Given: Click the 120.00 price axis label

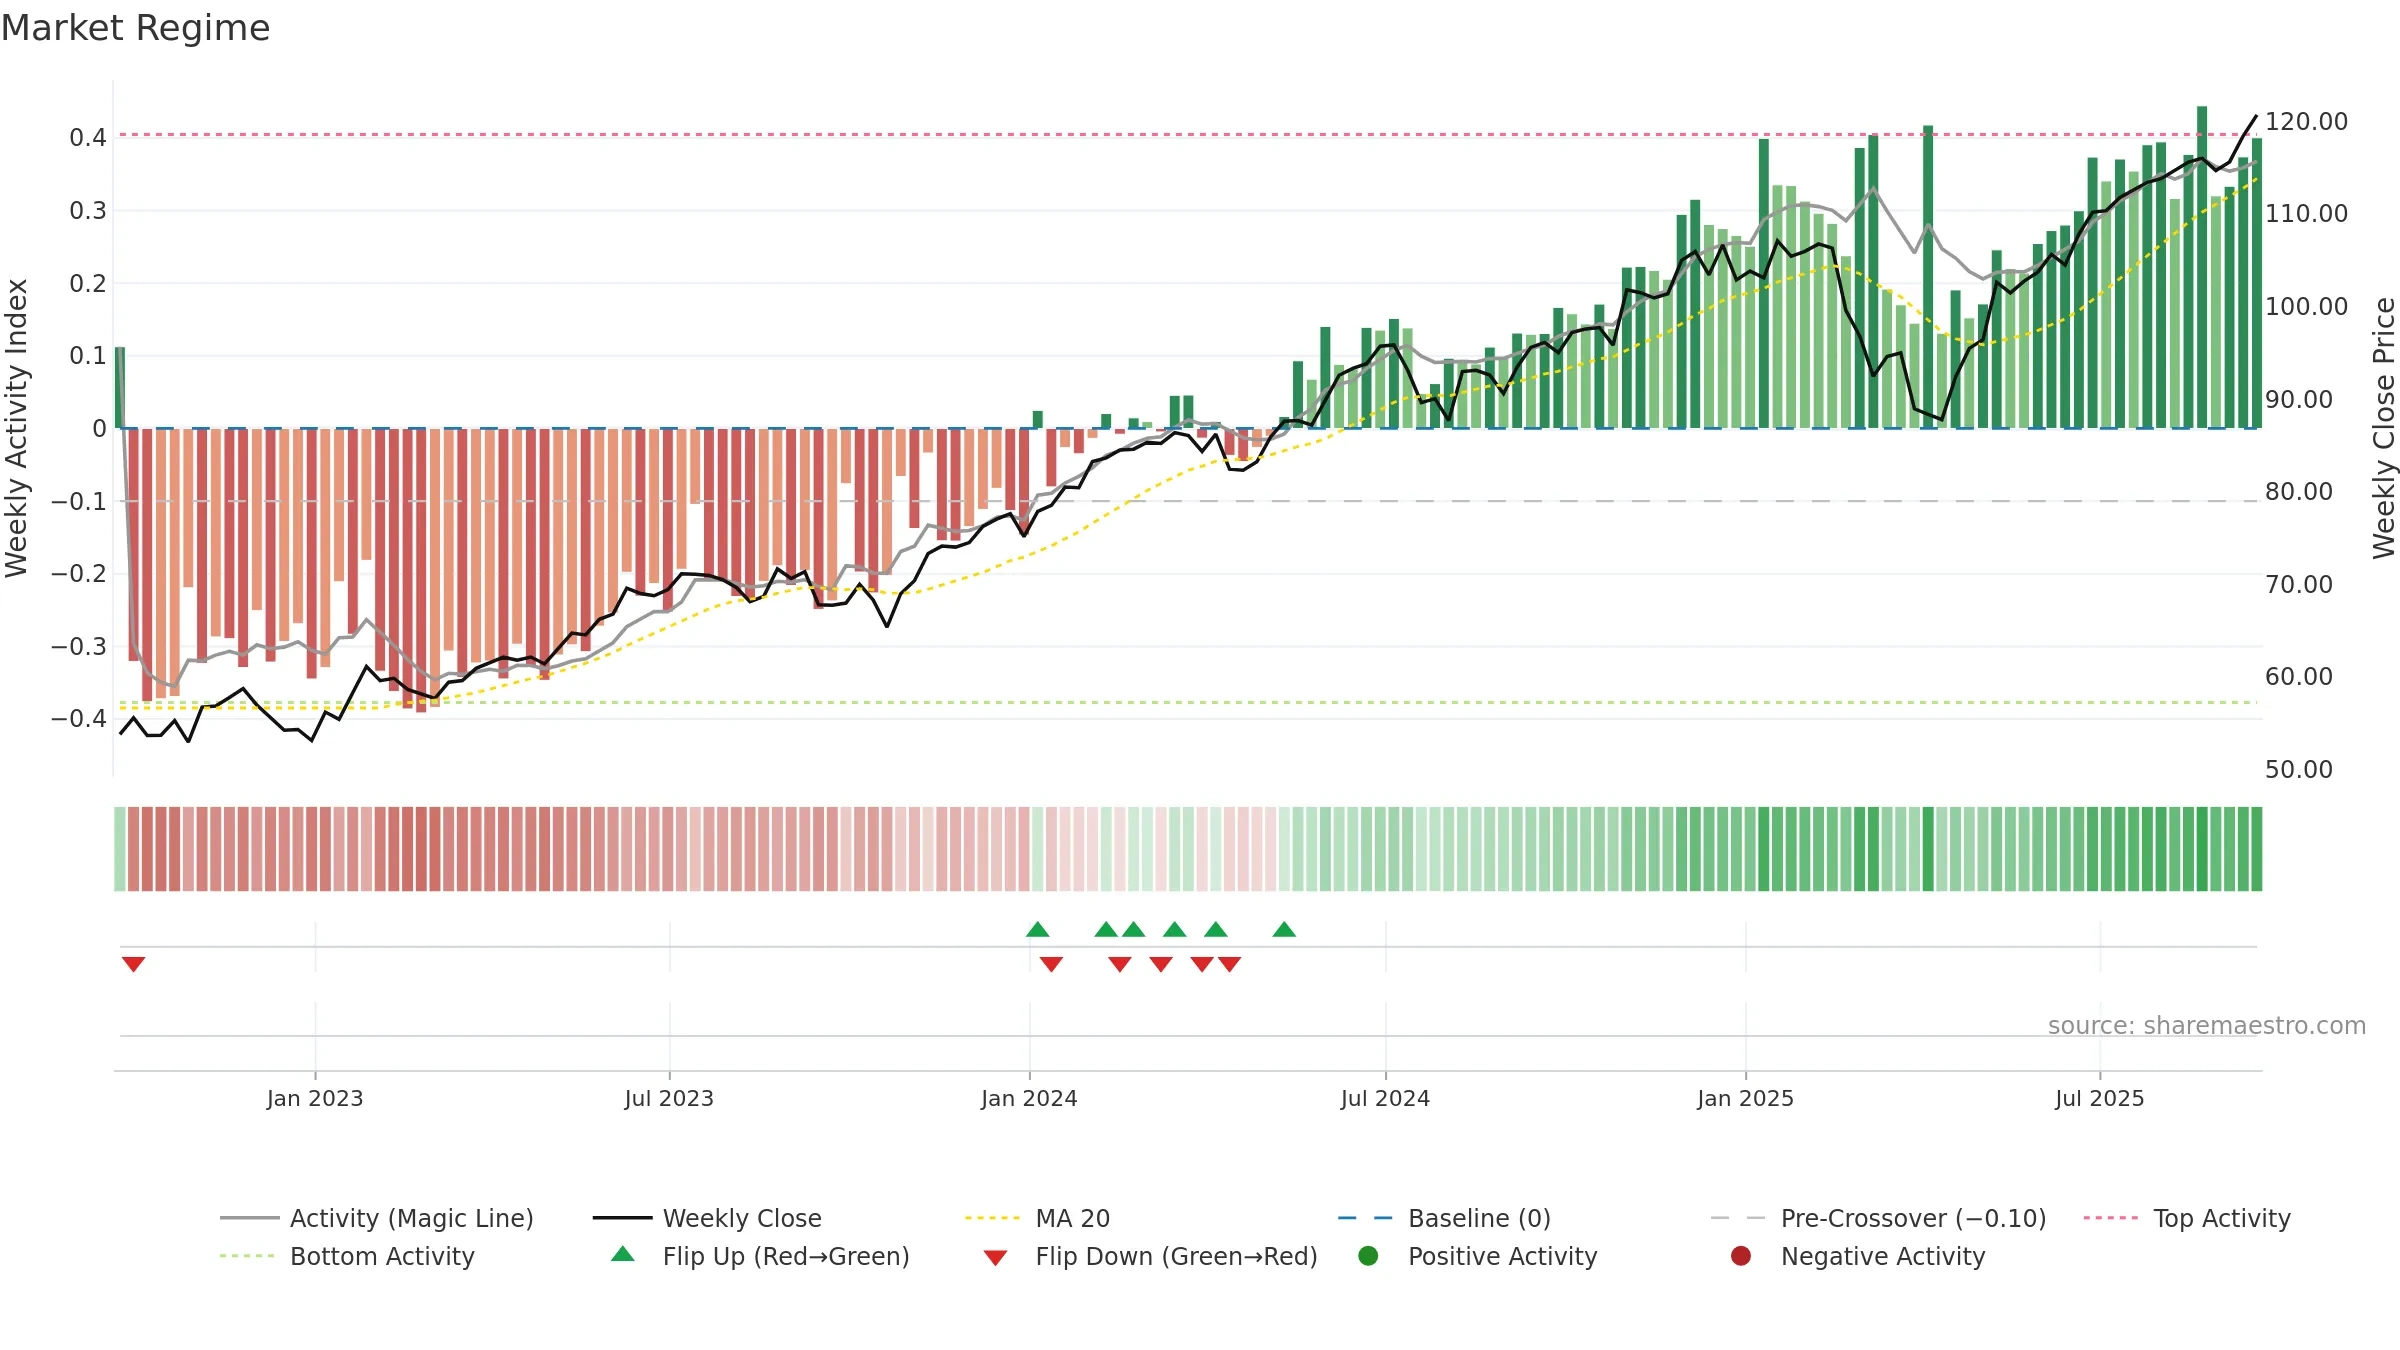Looking at the screenshot, I should pyautogui.click(x=2306, y=121).
